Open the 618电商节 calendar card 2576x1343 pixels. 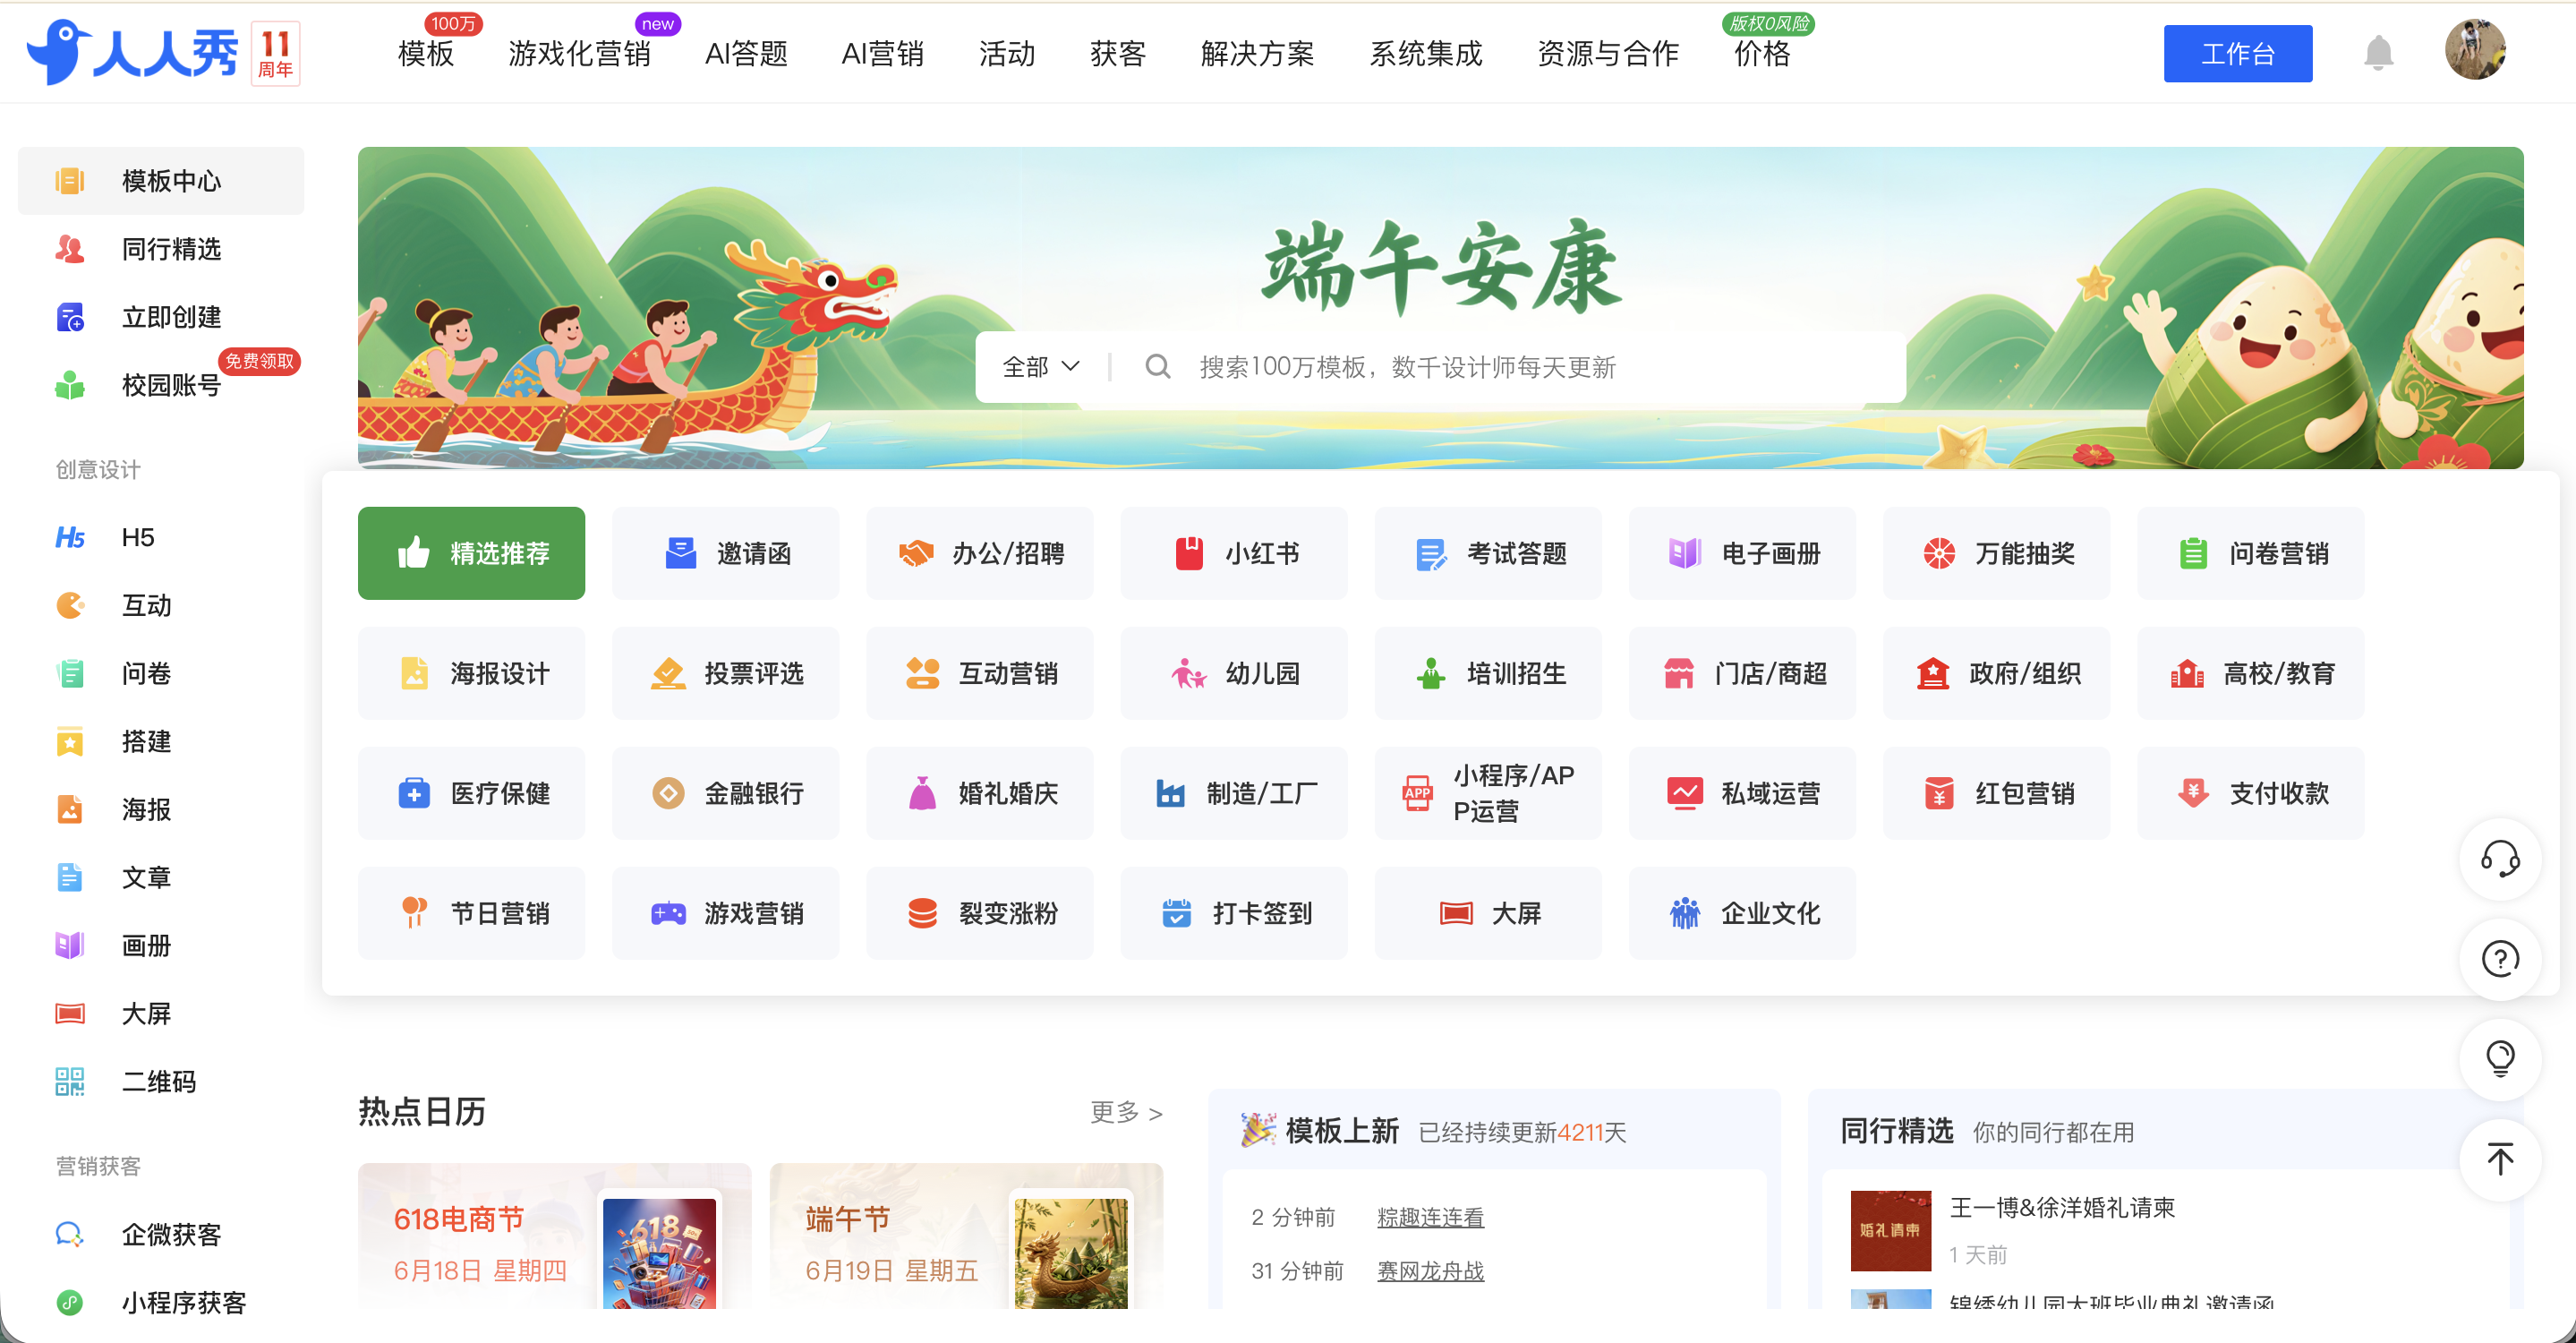pyautogui.click(x=554, y=1236)
